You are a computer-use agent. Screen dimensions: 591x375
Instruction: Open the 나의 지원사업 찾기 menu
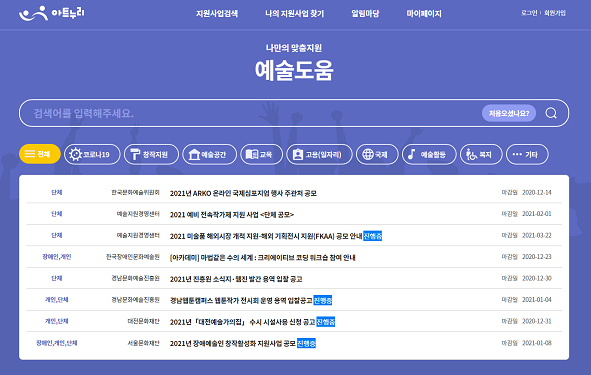294,14
